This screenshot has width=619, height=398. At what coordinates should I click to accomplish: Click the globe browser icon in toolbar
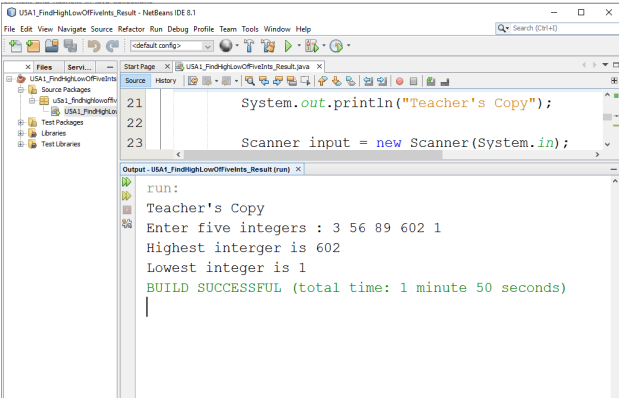point(226,46)
